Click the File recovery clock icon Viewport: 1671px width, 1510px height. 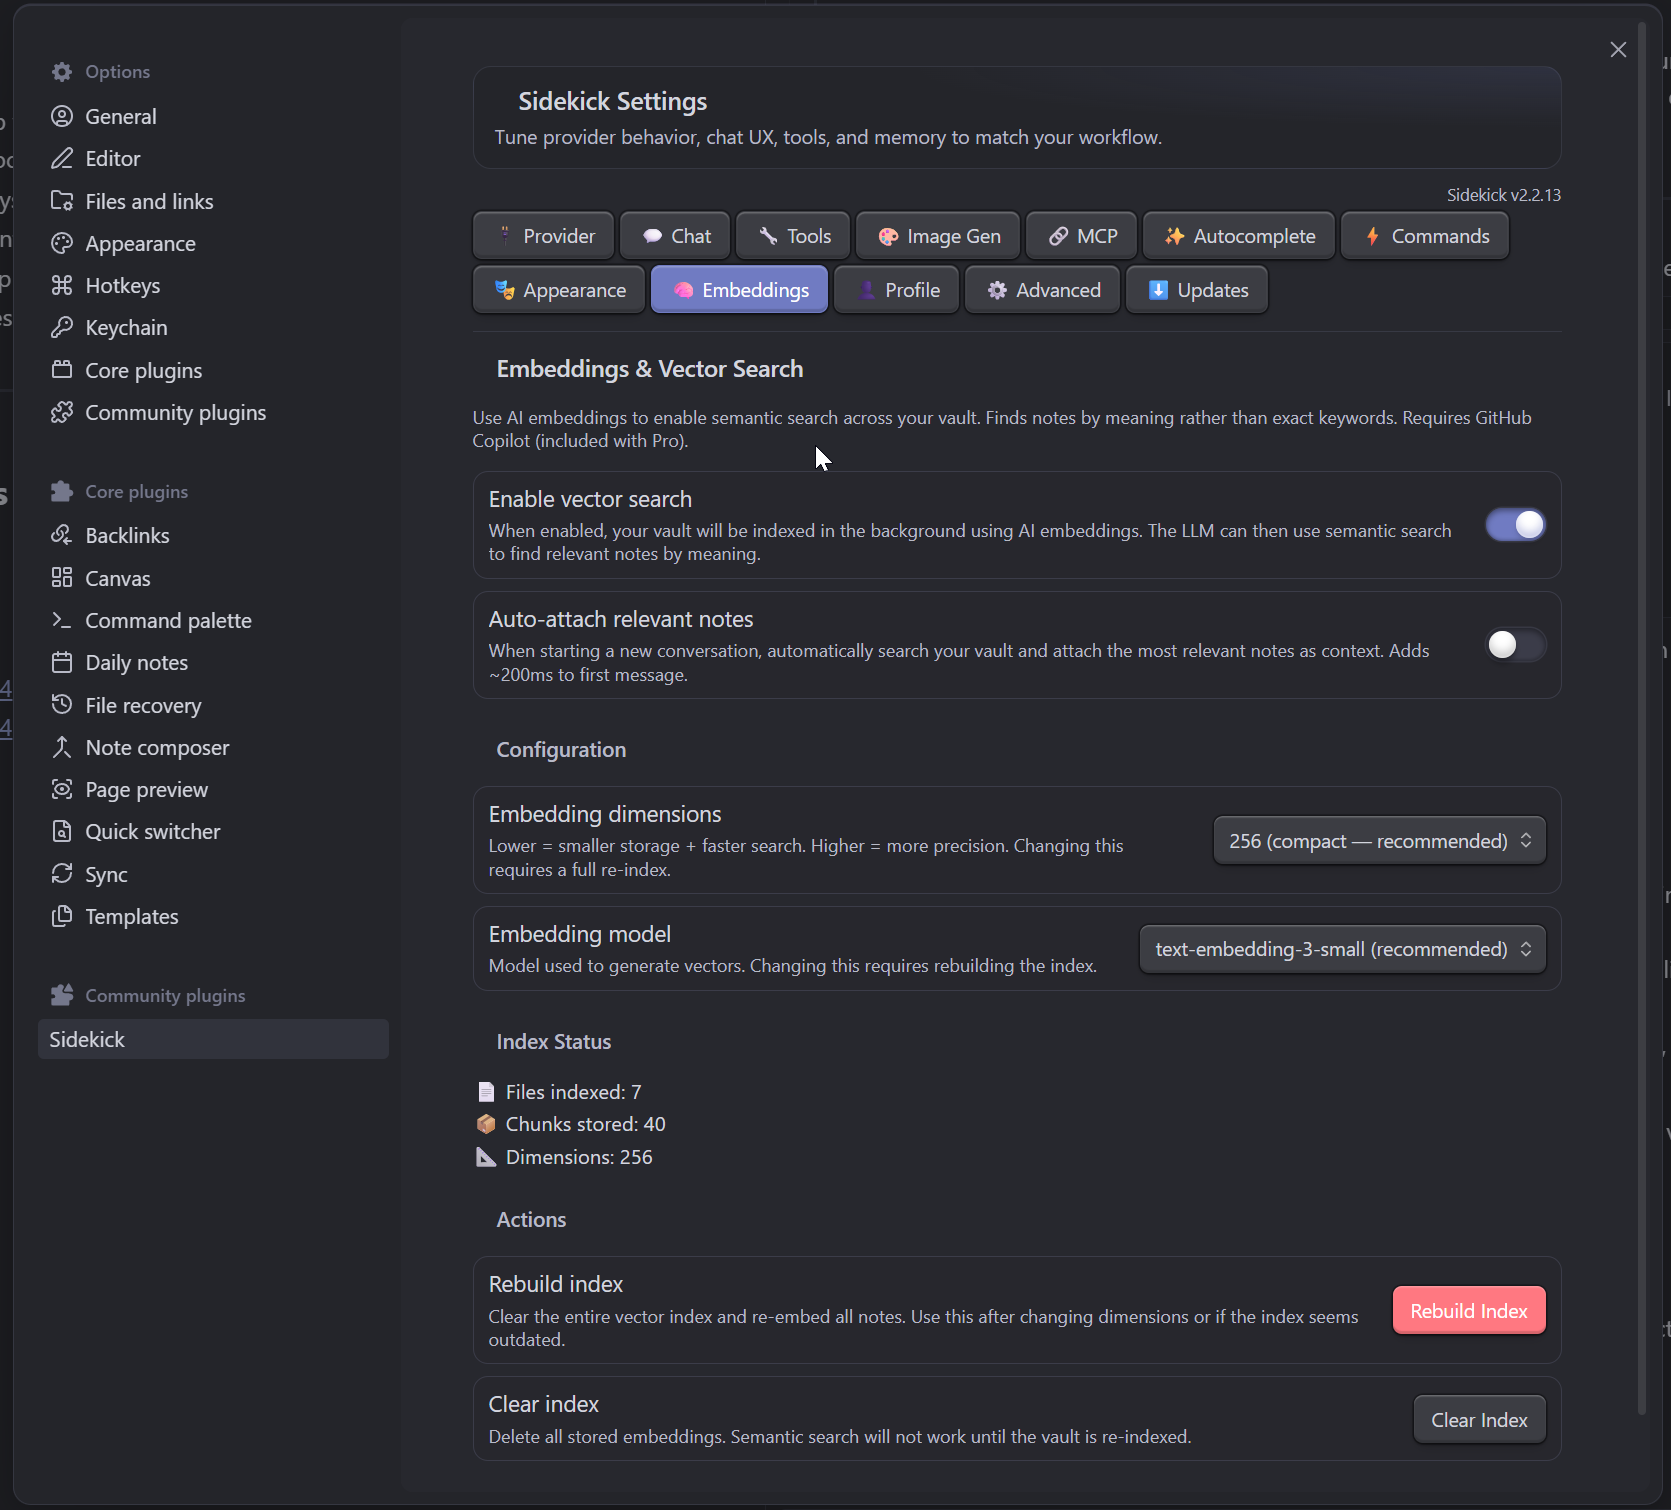(x=62, y=705)
